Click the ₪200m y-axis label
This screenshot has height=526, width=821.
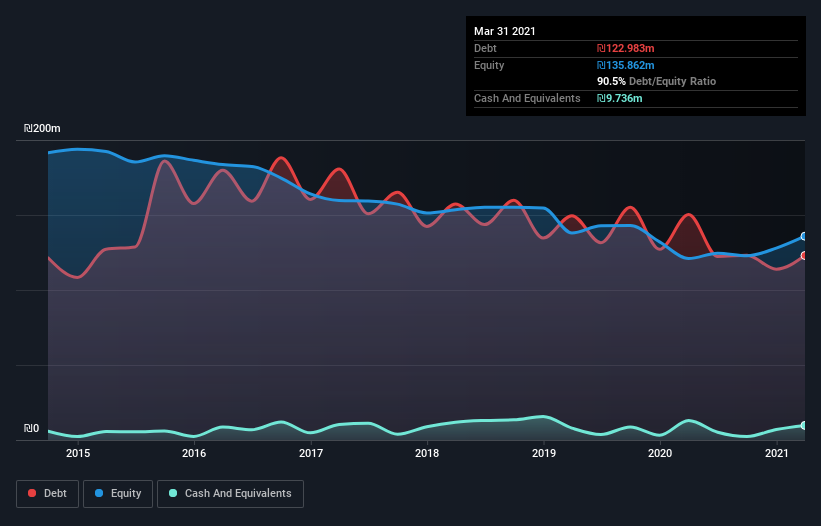(42, 129)
